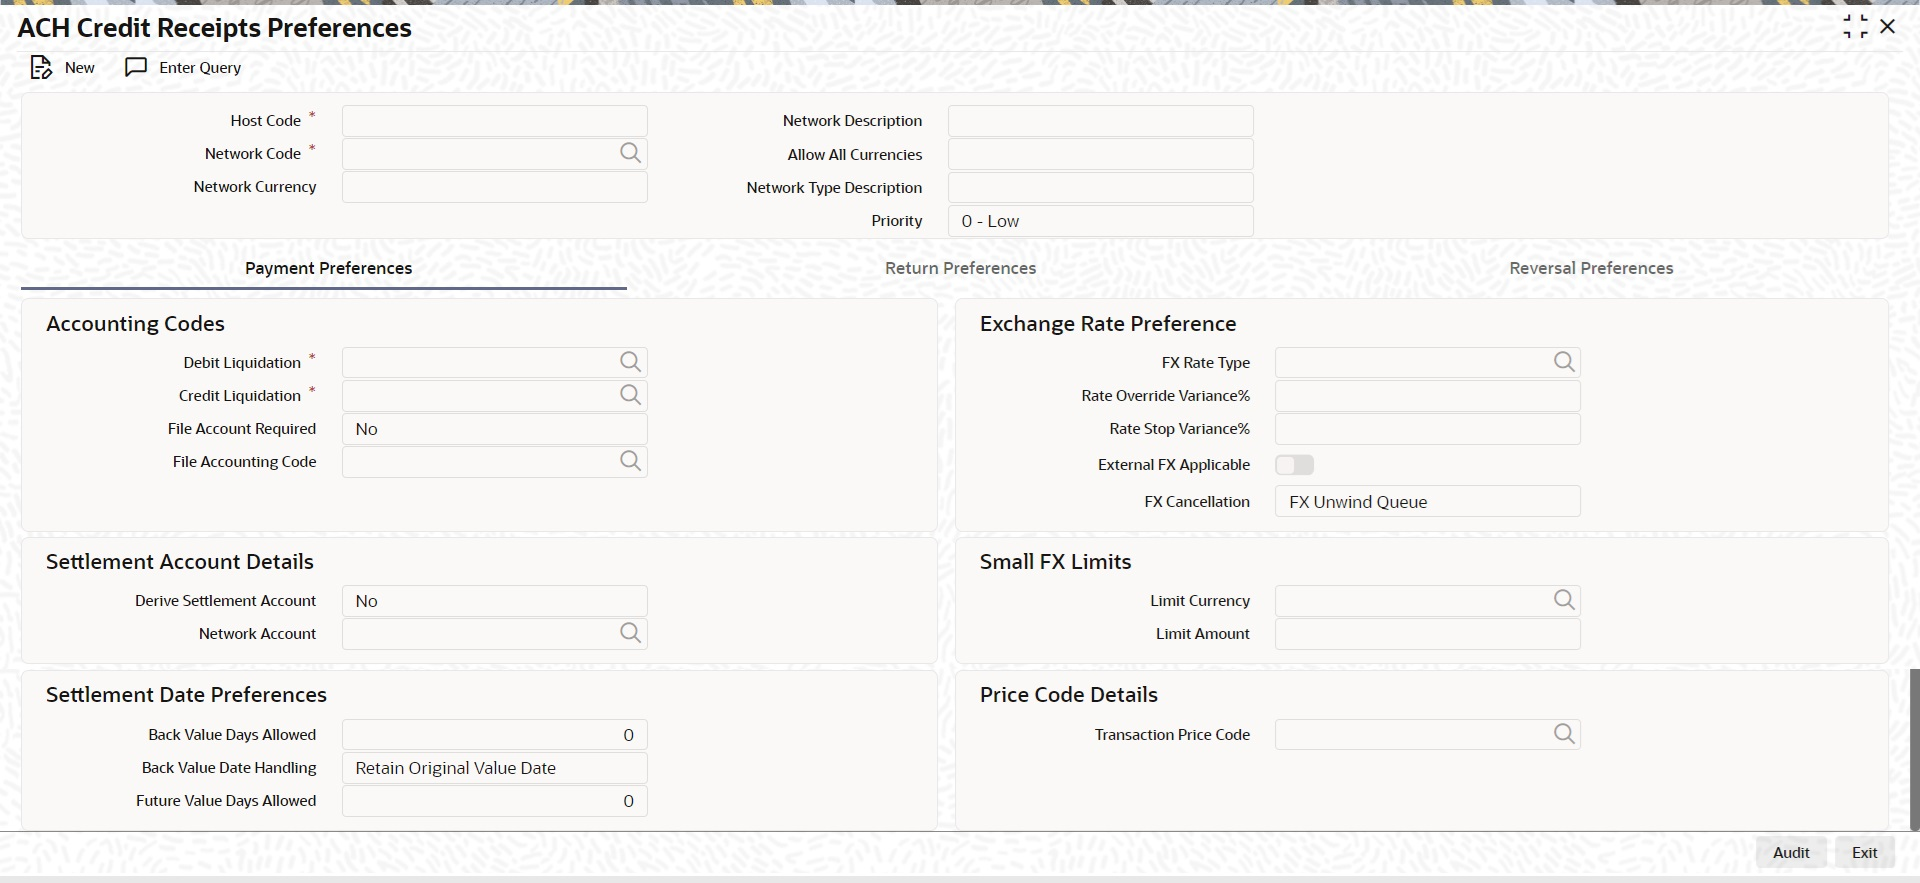The image size is (1920, 883).
Task: Toggle the External FX Applicable switch
Action: click(x=1294, y=465)
